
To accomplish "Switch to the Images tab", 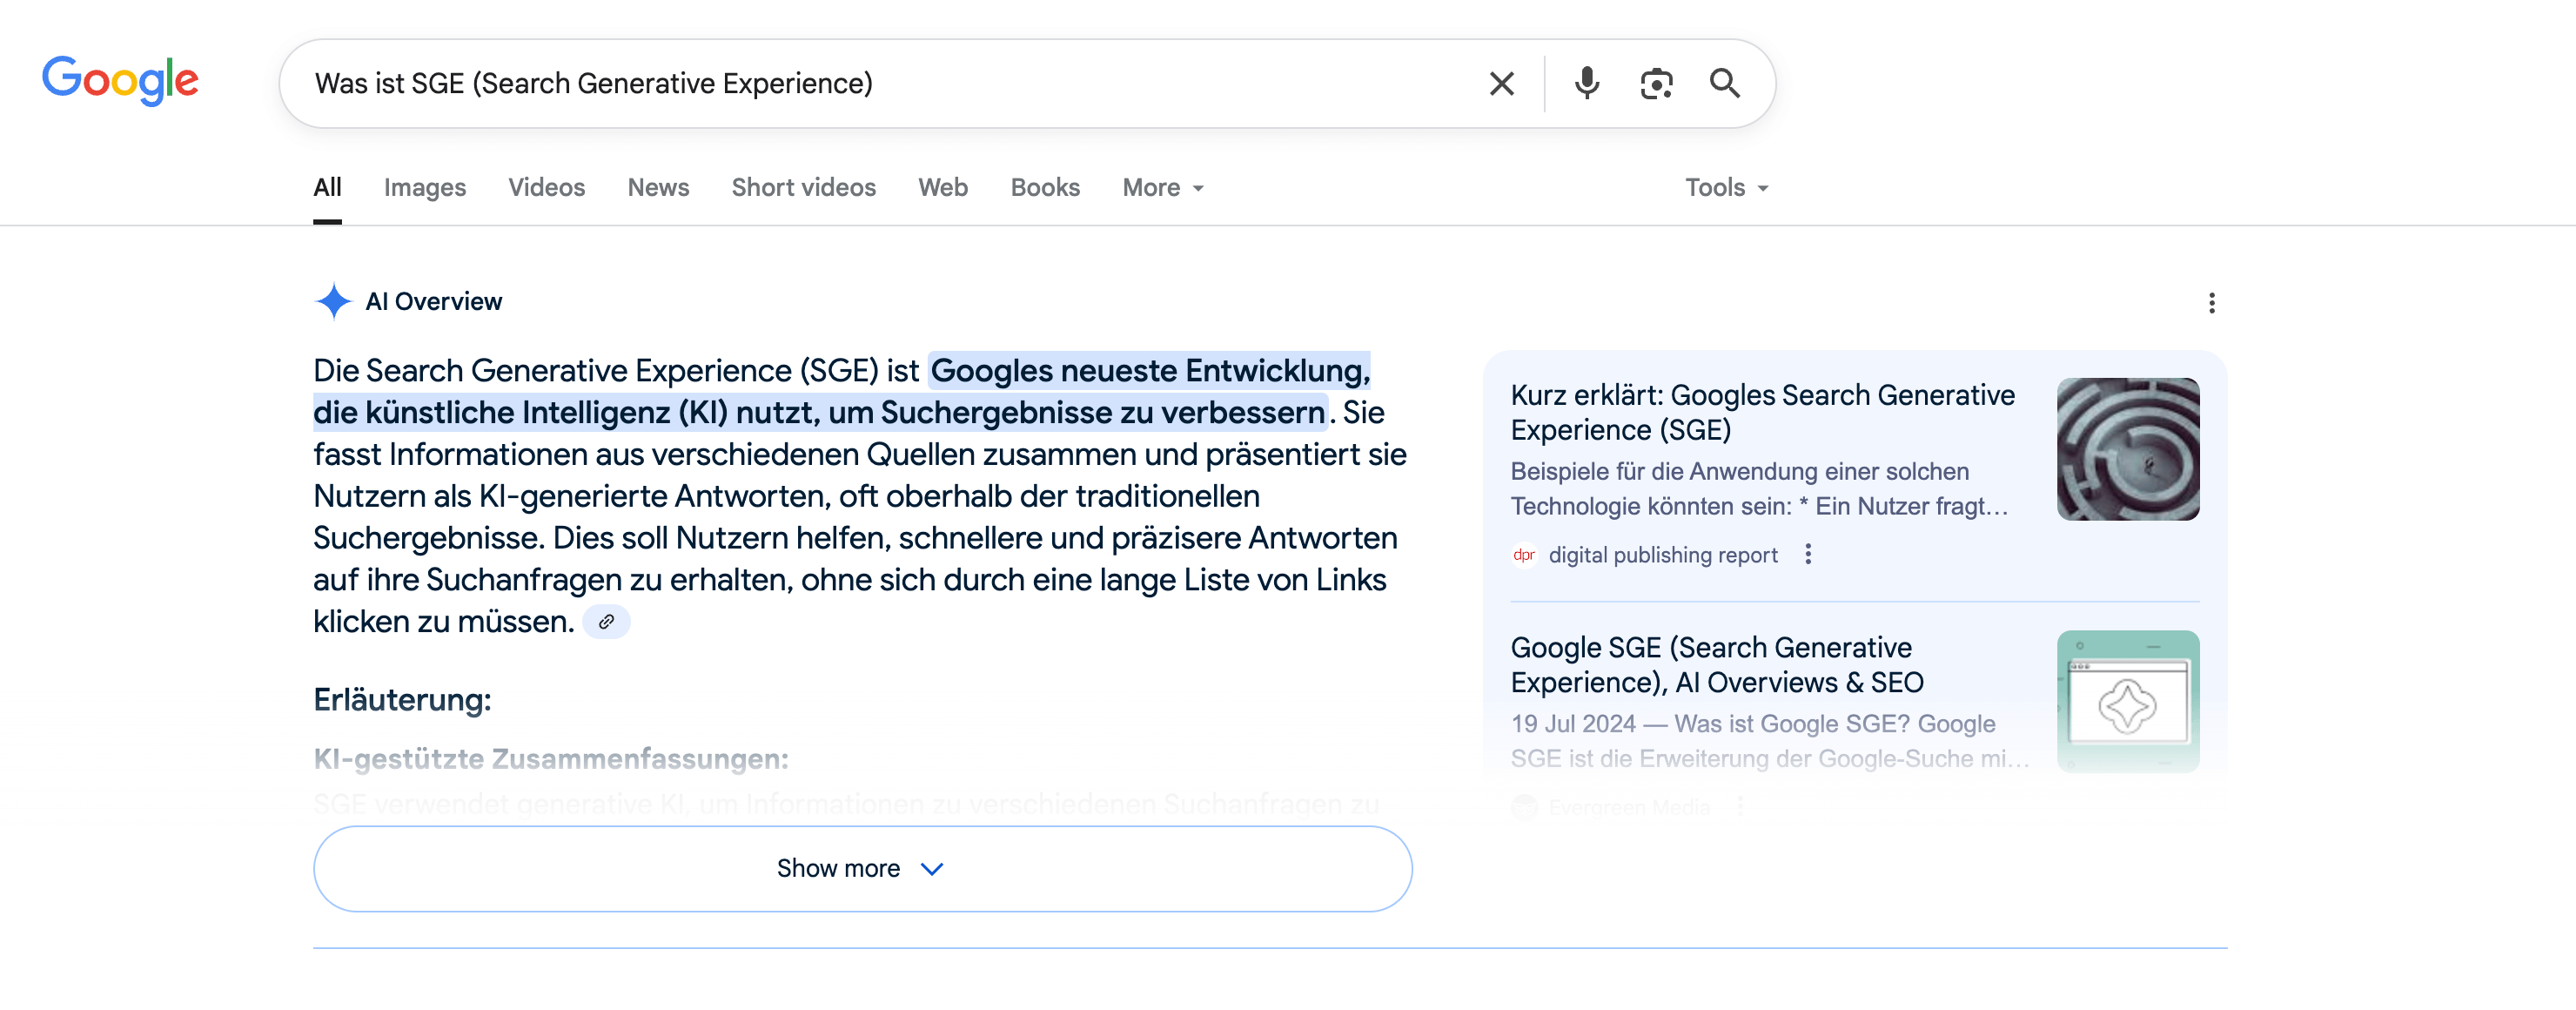I will point(424,188).
